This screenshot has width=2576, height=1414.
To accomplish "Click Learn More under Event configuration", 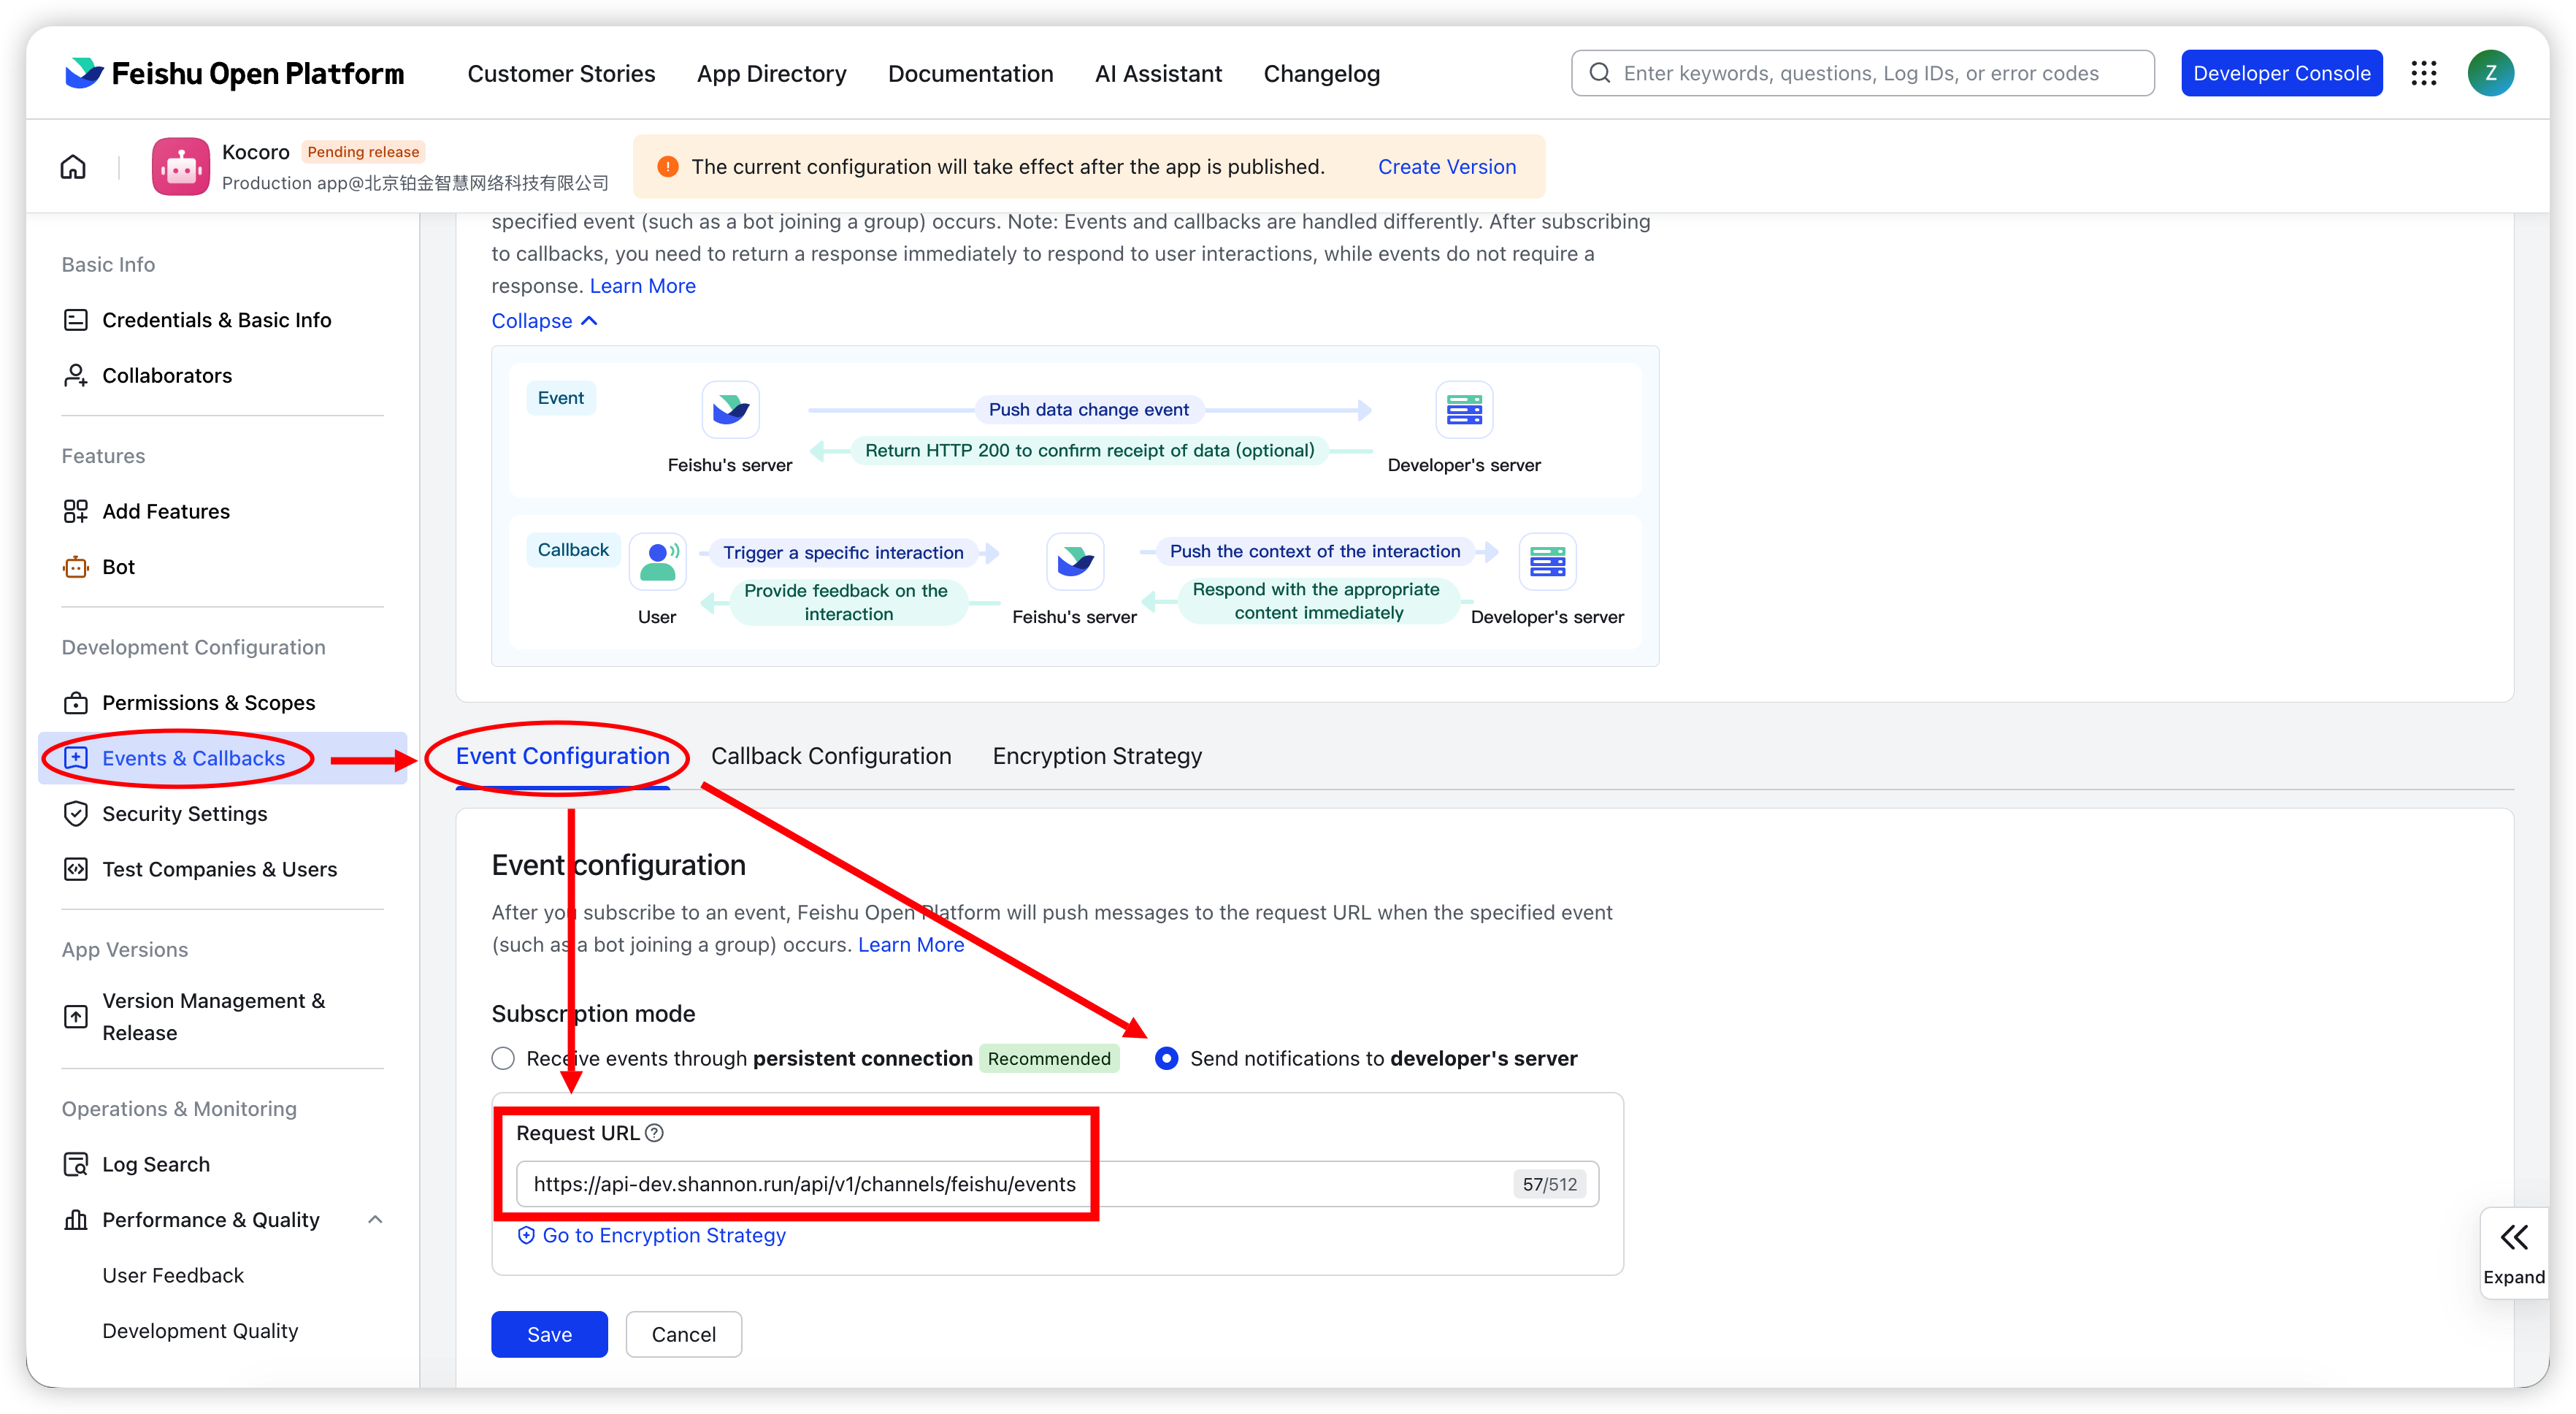I will pos(911,945).
